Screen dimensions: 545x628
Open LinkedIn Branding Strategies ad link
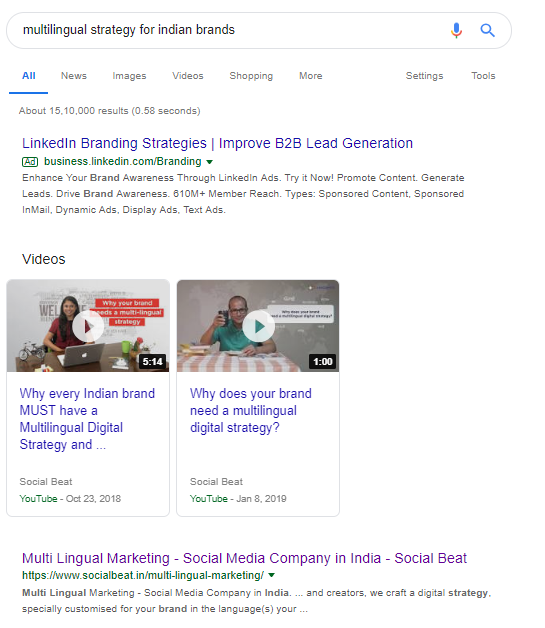[217, 143]
